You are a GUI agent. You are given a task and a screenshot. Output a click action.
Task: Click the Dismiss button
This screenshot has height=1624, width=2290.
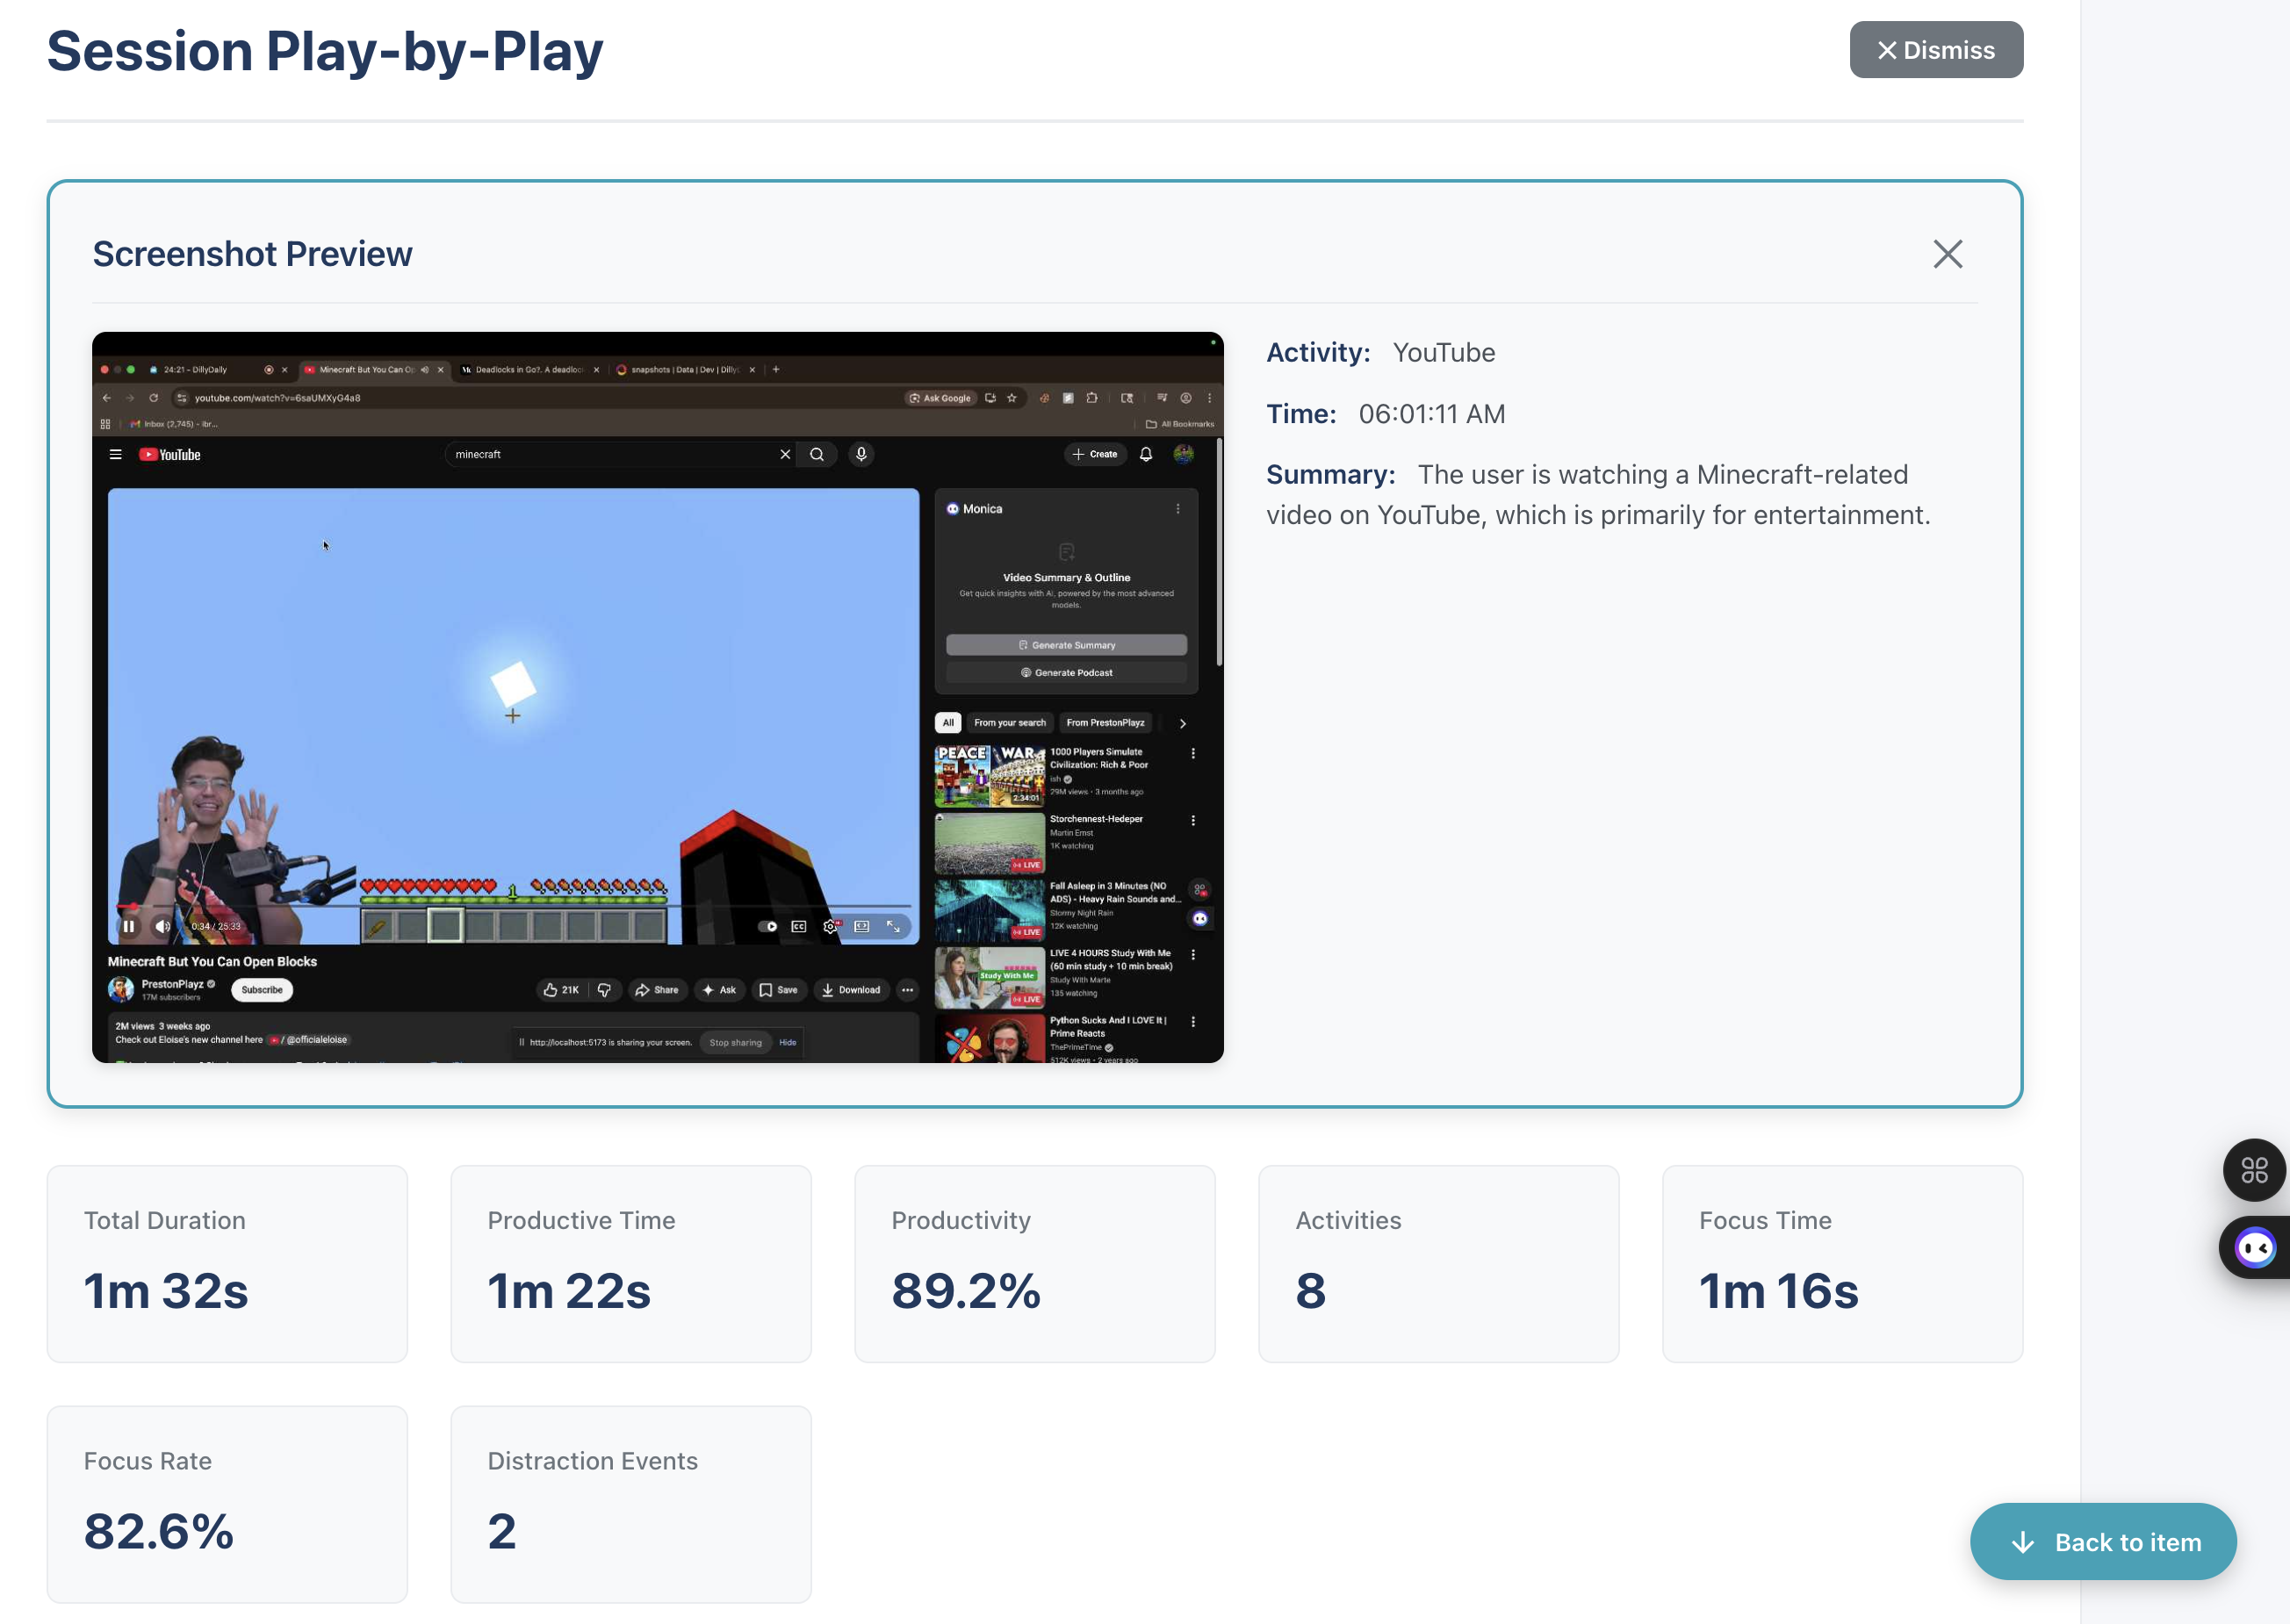point(1935,50)
